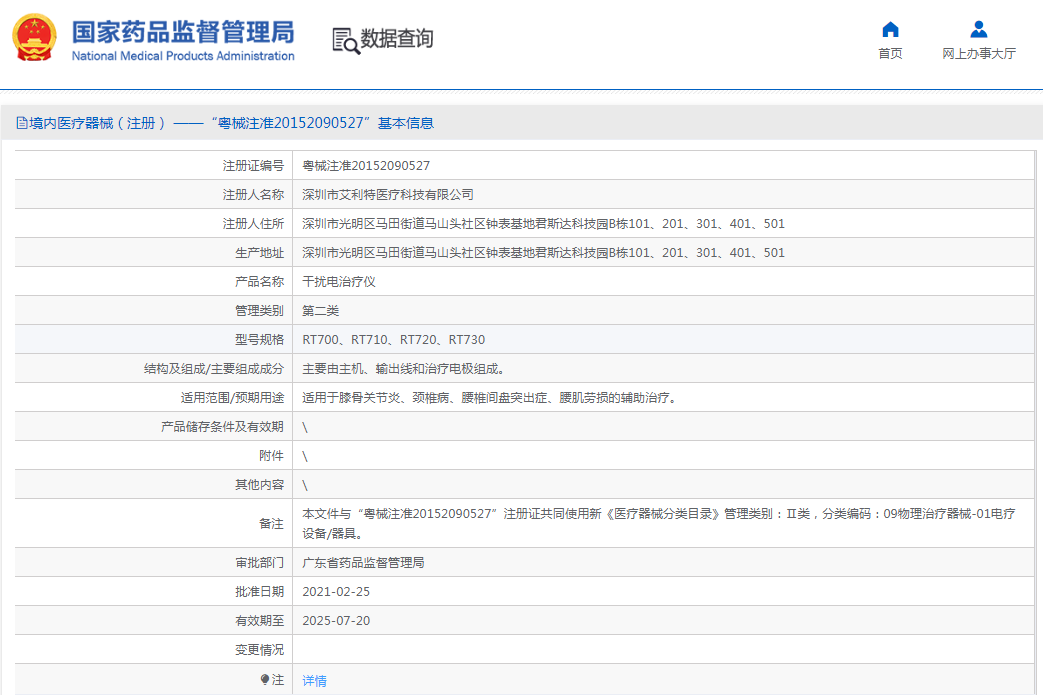Go to home via house icon
The height and width of the screenshot is (695, 1043).
pos(890,29)
